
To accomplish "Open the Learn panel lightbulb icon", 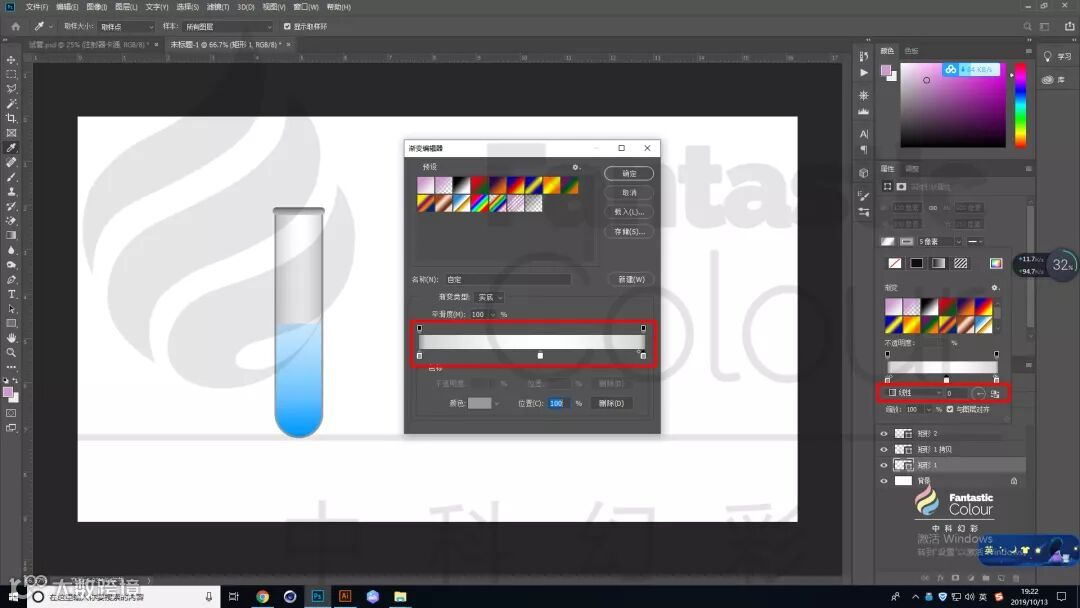I will tap(1048, 56).
